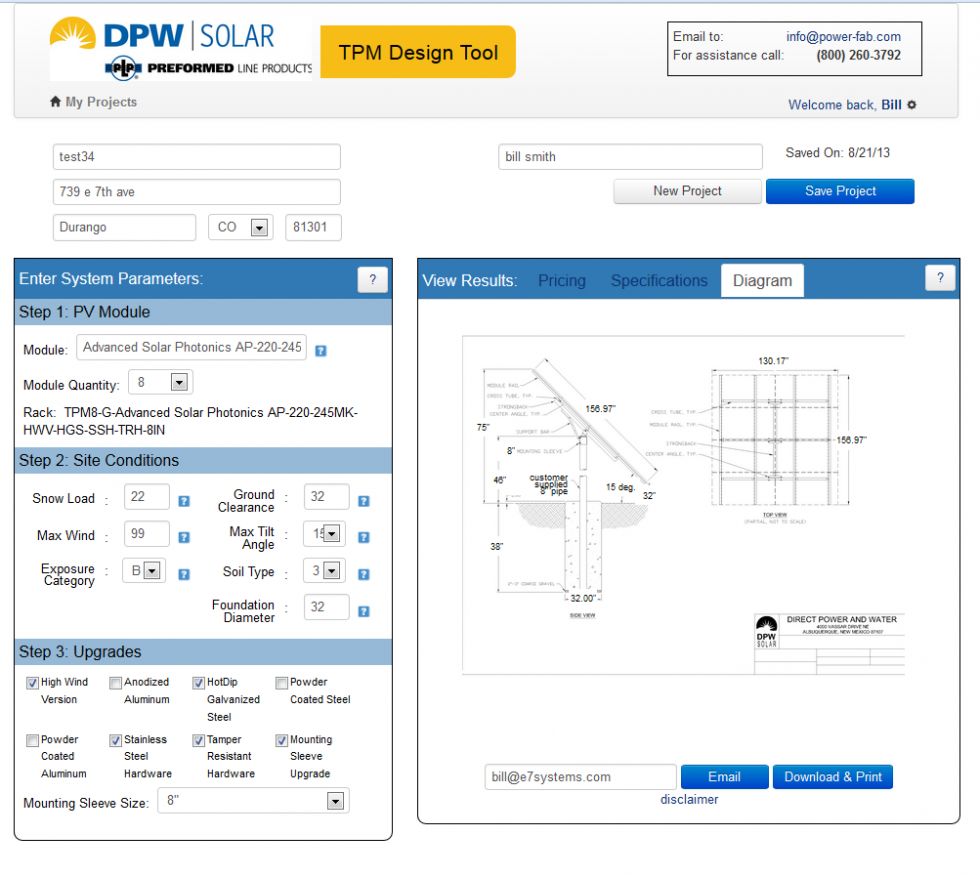Switch to the Pricing tab
980x877 pixels.
(x=561, y=281)
